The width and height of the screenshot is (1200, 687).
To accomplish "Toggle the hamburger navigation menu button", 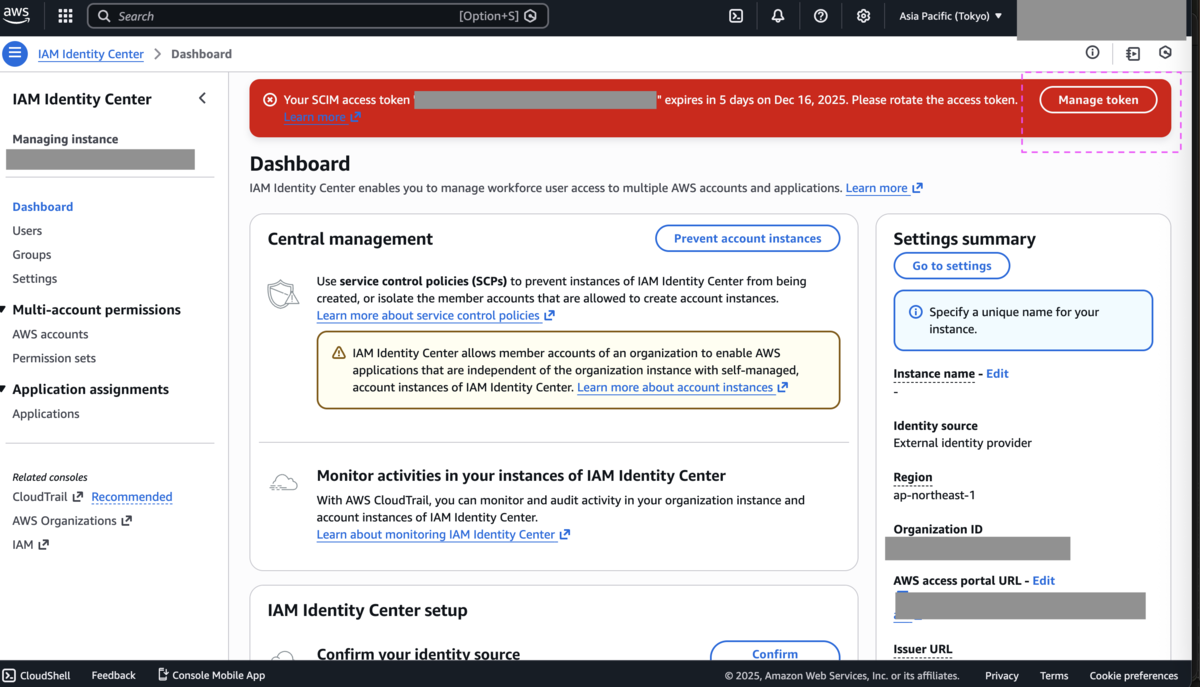I will point(14,54).
